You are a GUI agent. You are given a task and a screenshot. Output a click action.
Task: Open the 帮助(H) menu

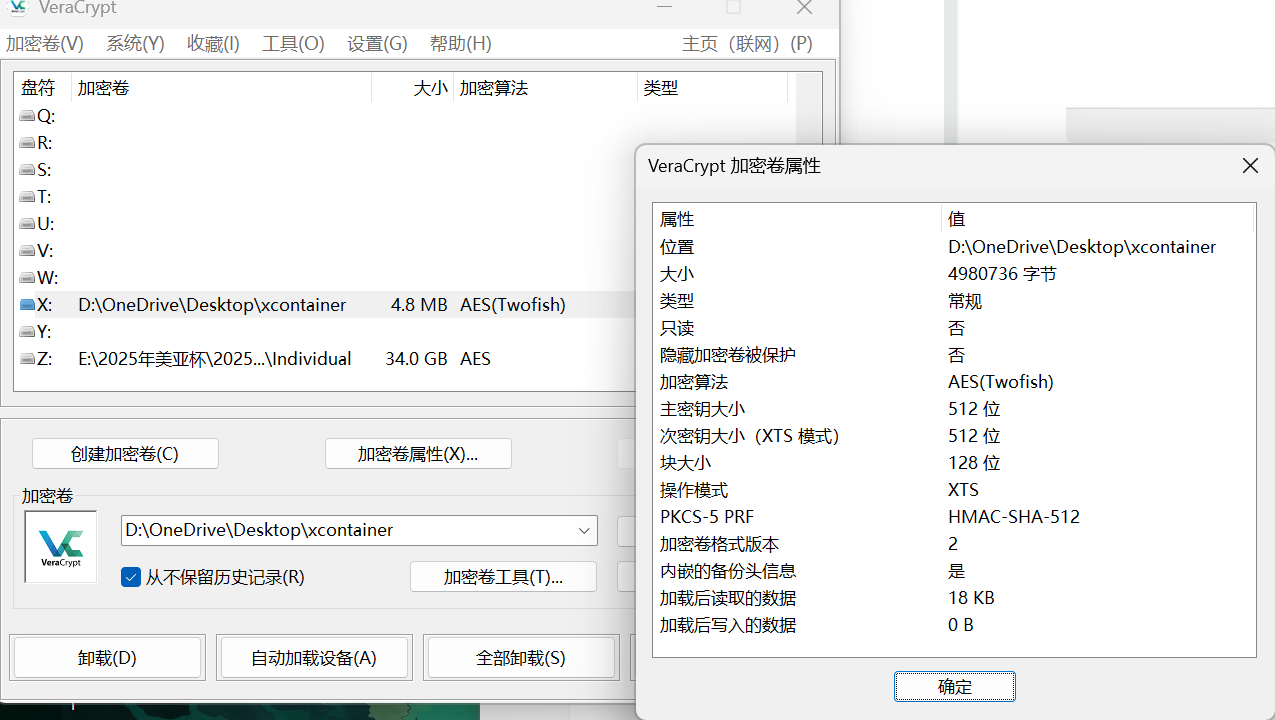pos(461,44)
